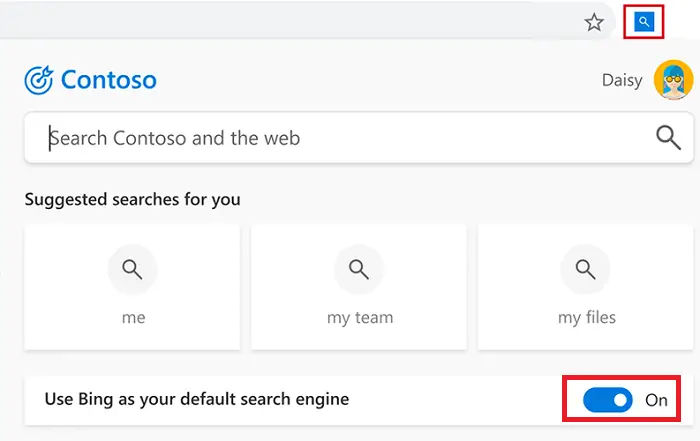Open Daisy's profile avatar picture
700x441 pixels.
(673, 80)
